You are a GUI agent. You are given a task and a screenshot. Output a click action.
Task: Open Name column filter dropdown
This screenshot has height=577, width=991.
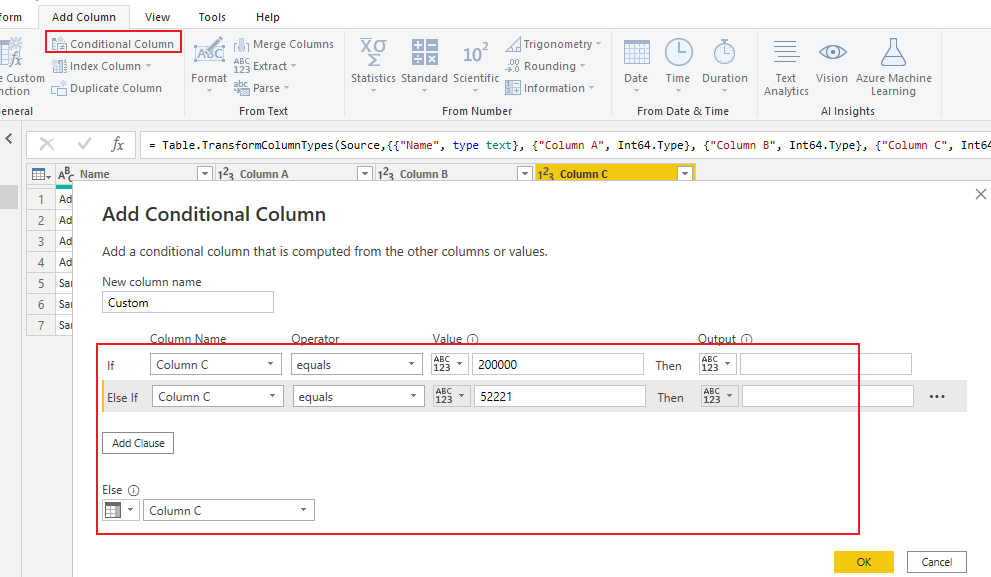204,173
